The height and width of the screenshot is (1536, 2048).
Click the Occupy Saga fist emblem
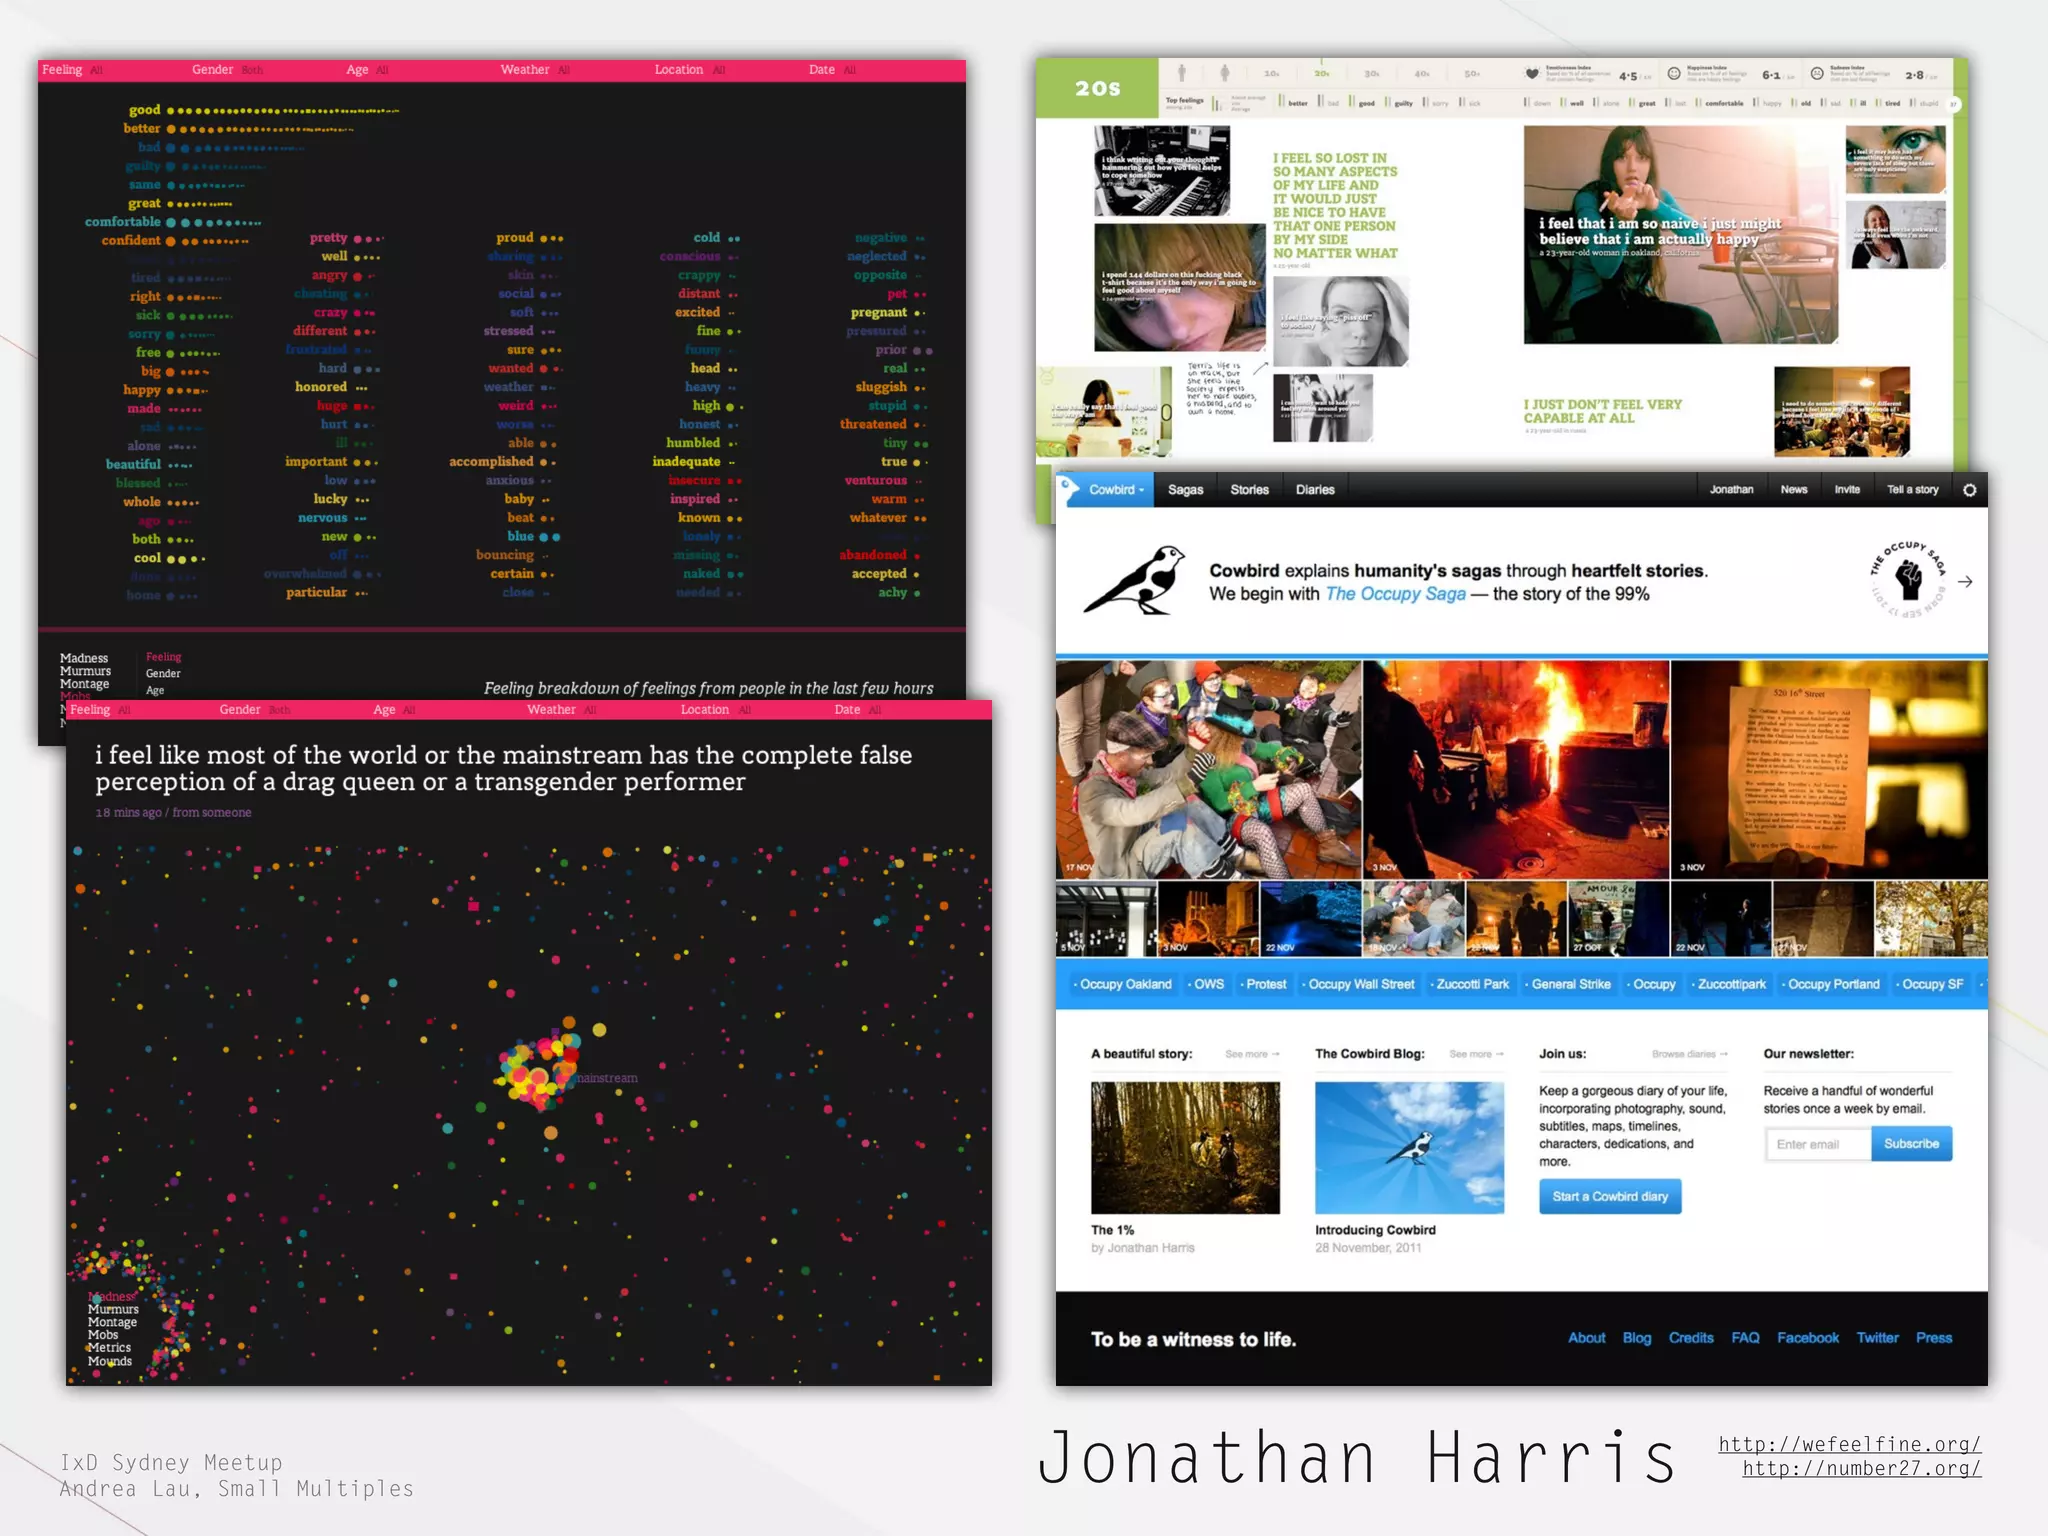tap(1908, 580)
